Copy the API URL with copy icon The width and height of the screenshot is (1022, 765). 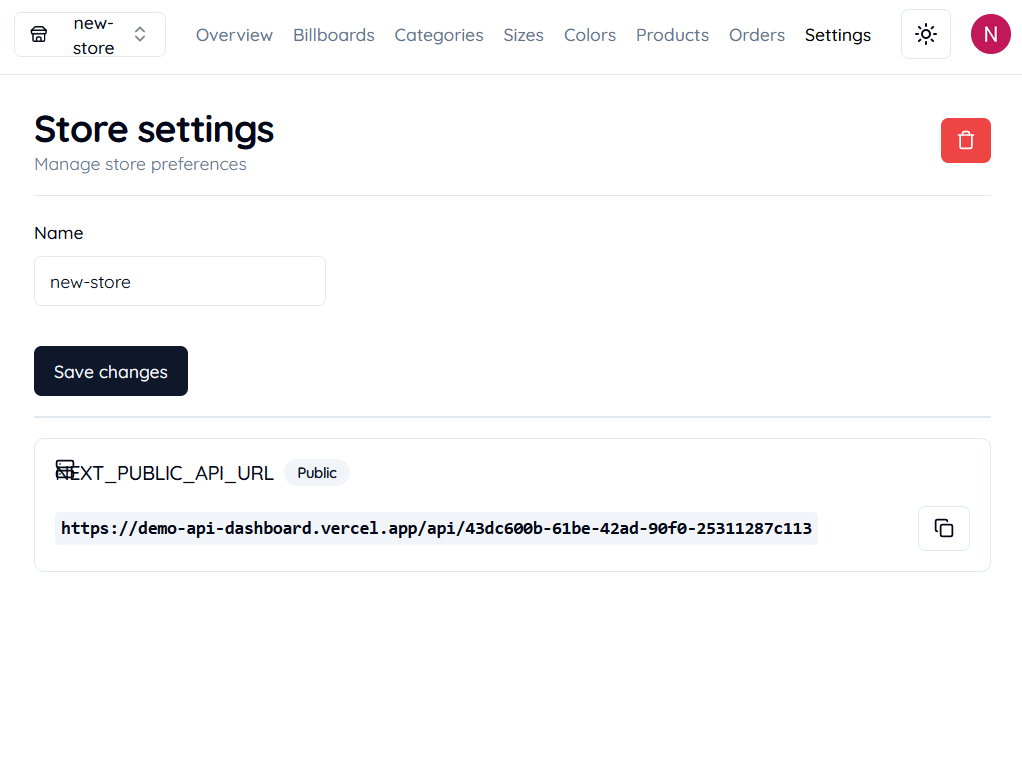pyautogui.click(x=943, y=528)
